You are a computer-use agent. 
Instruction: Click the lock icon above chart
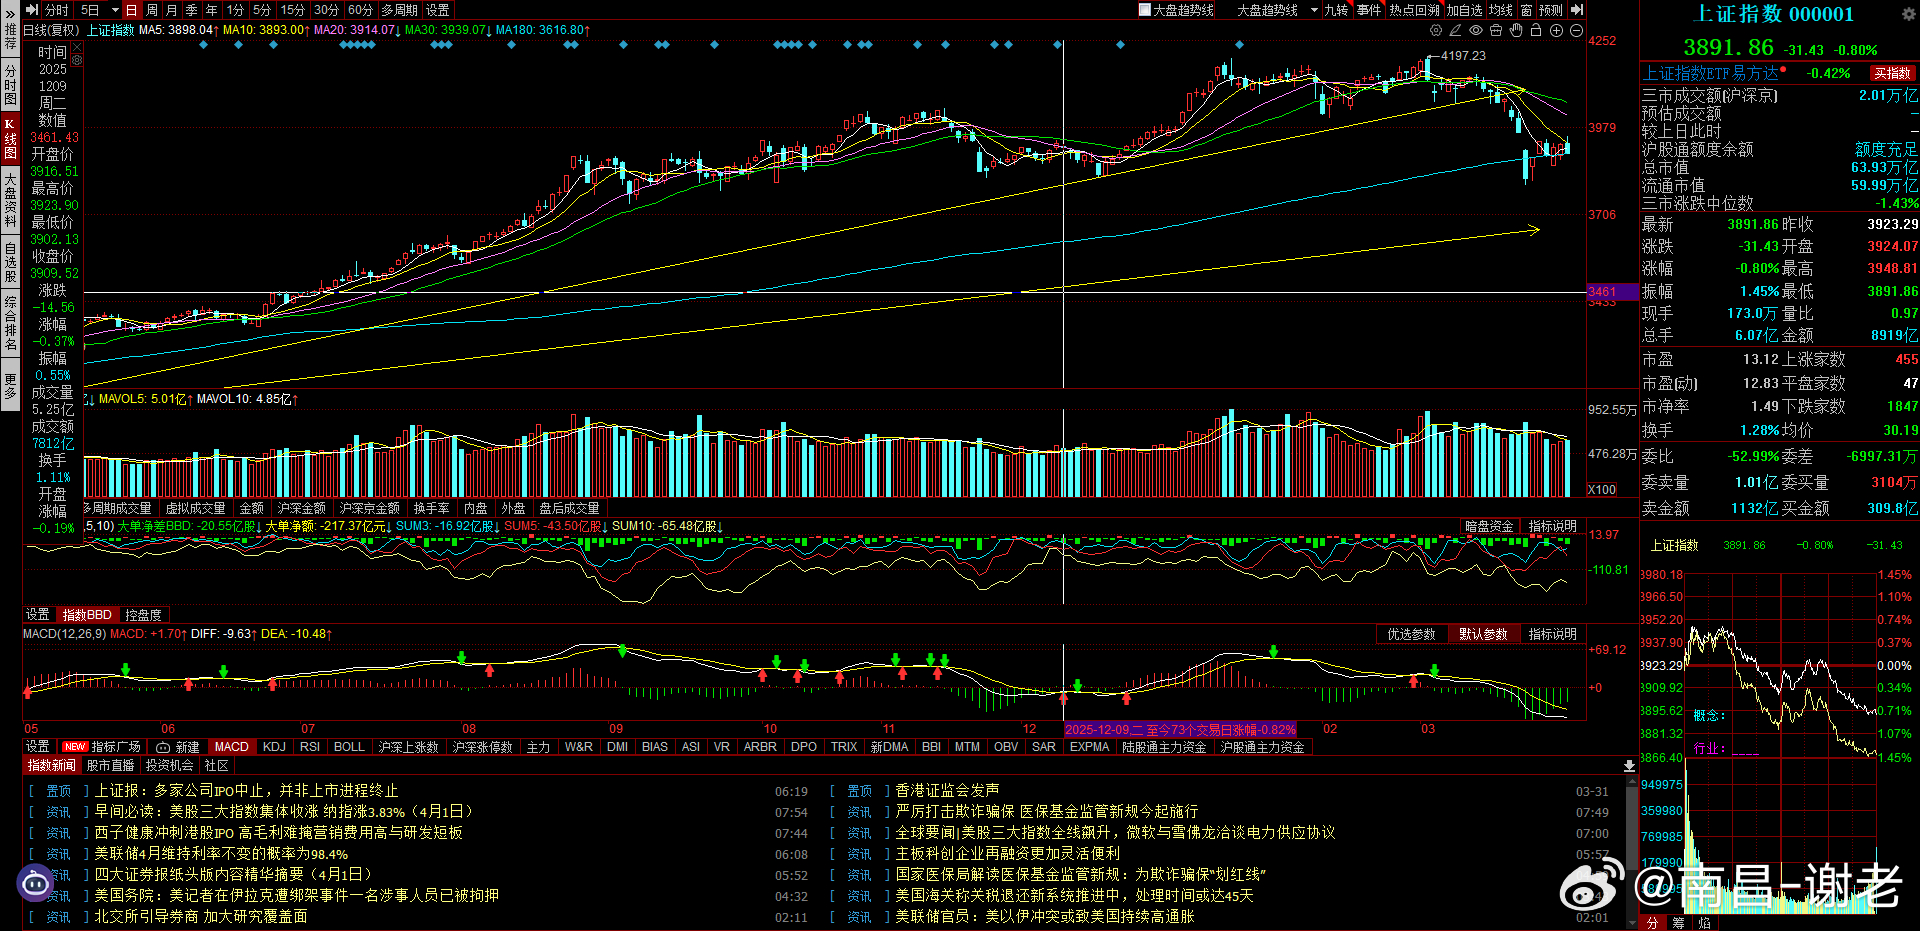(1536, 31)
